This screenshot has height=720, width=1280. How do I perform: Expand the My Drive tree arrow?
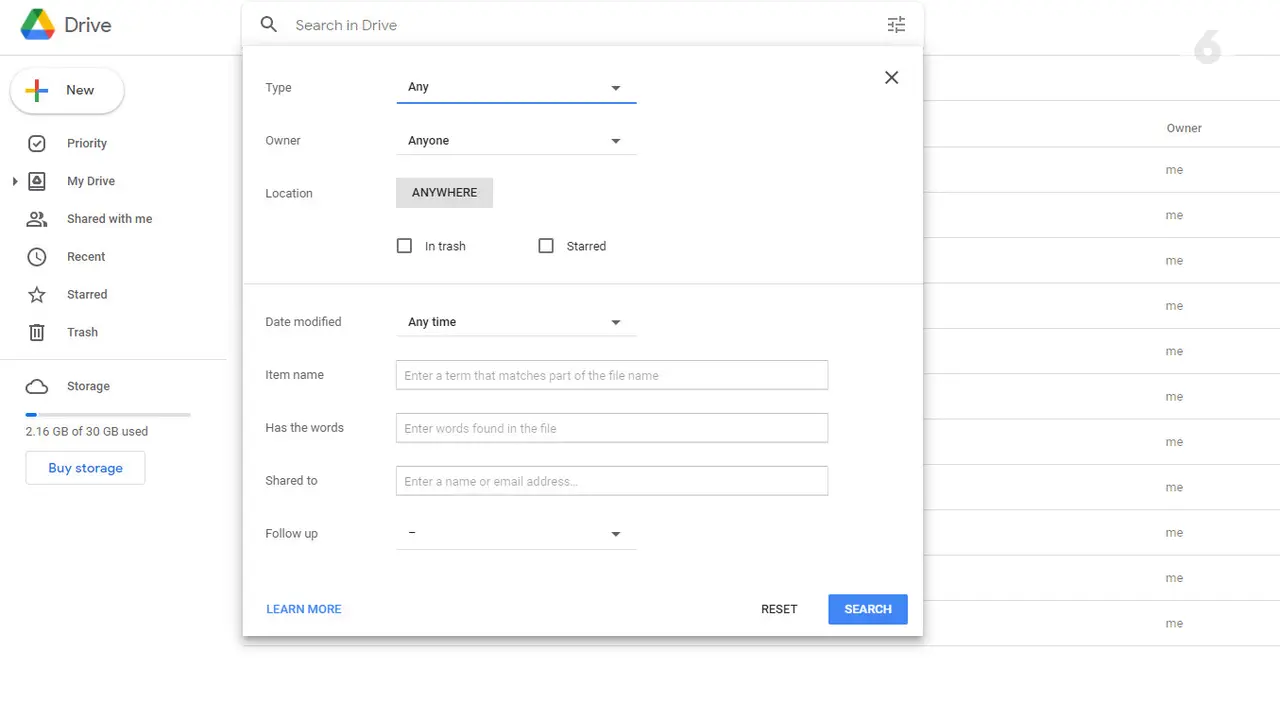(x=15, y=181)
